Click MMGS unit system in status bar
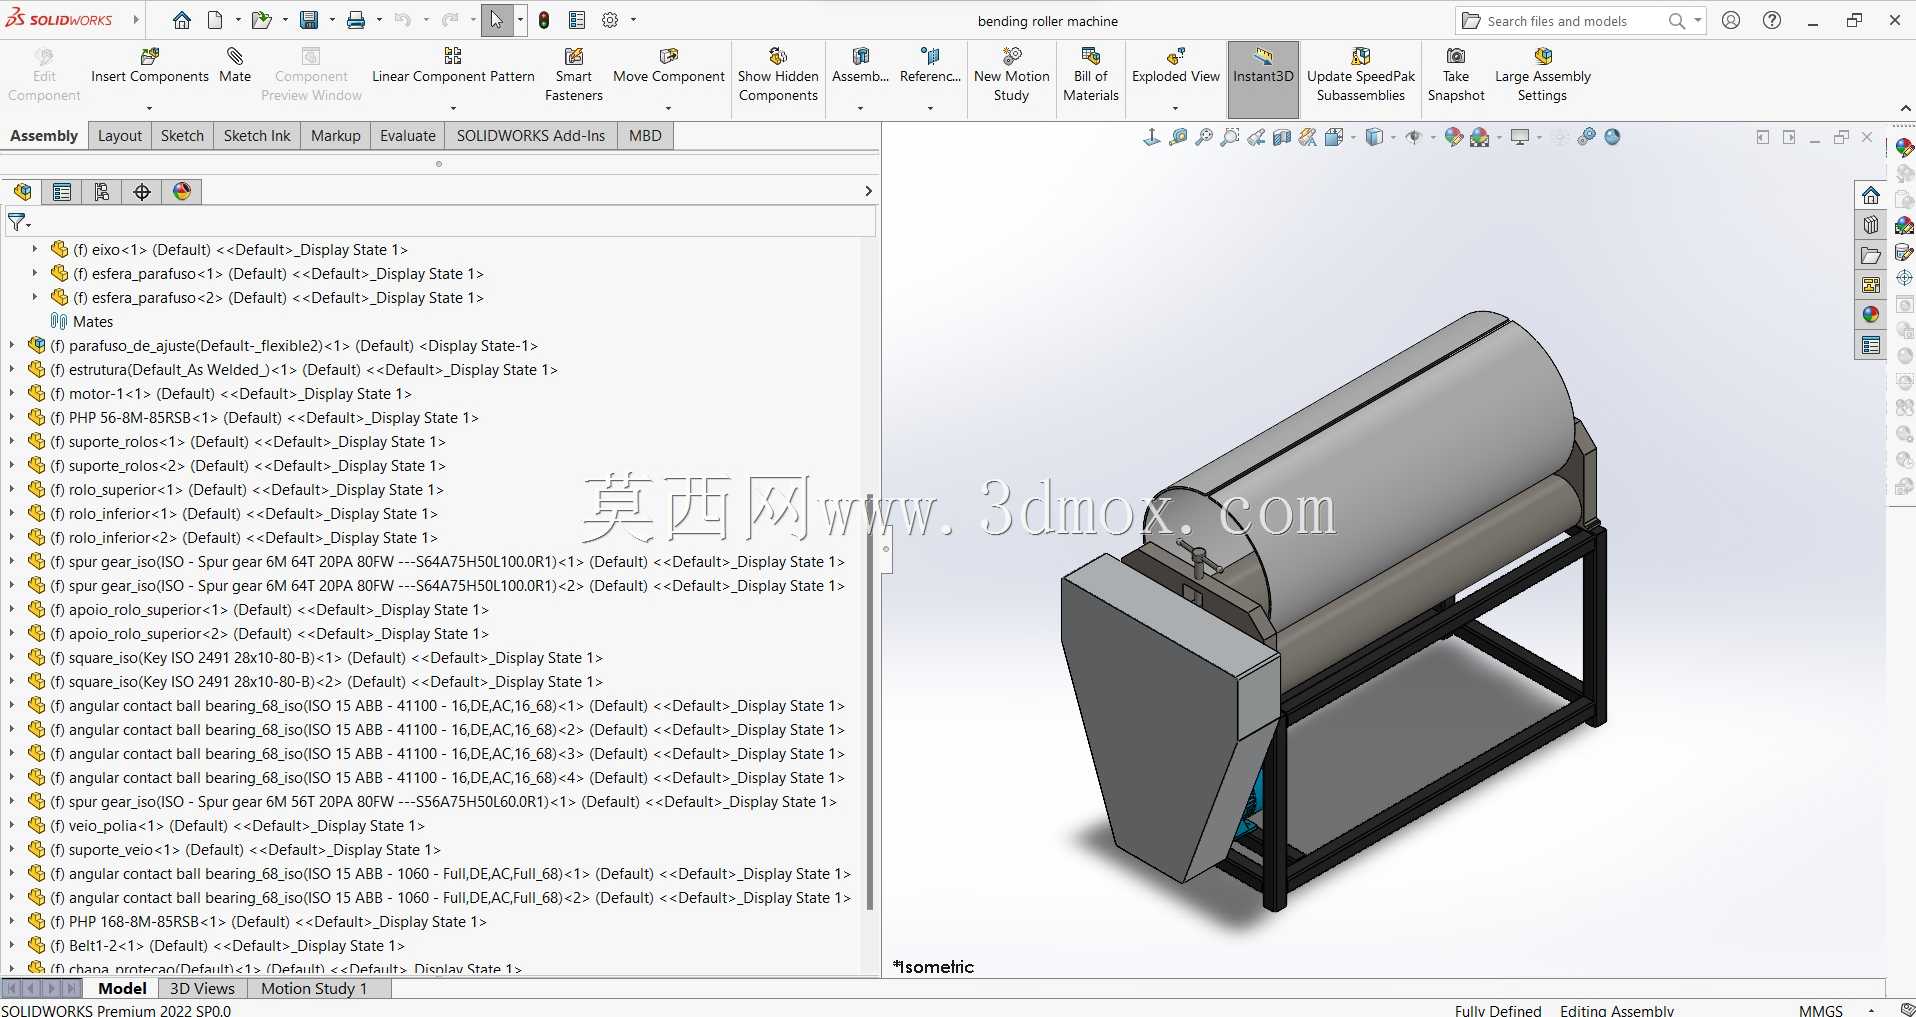The width and height of the screenshot is (1916, 1017). (x=1820, y=1010)
